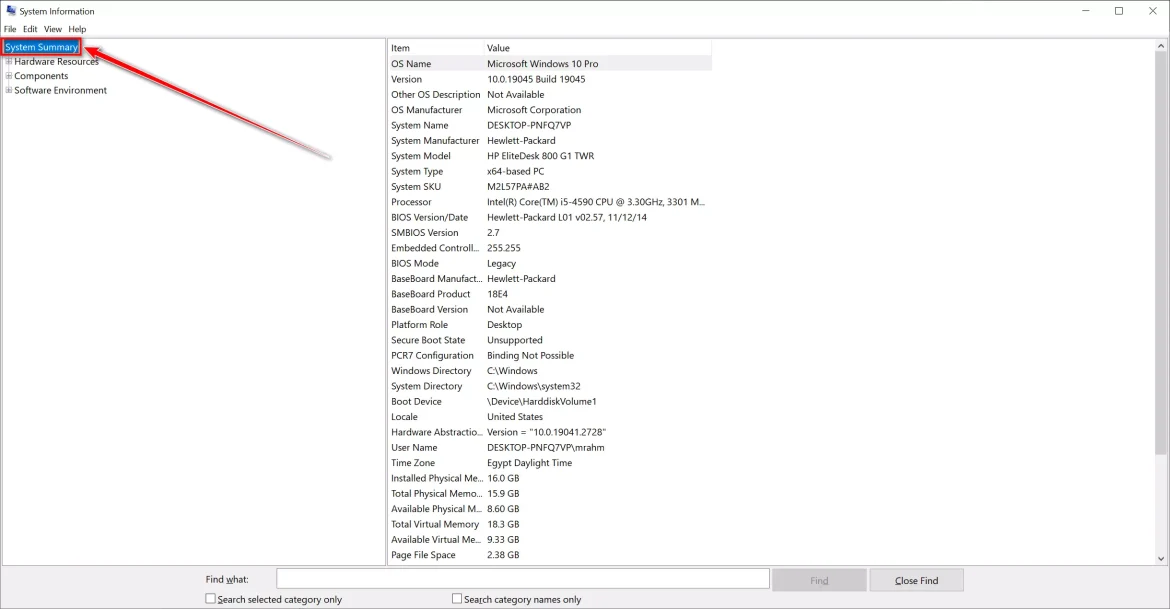Click the 8.60 GB available memory value
Viewport: 1170px width, 609px height.
503,509
